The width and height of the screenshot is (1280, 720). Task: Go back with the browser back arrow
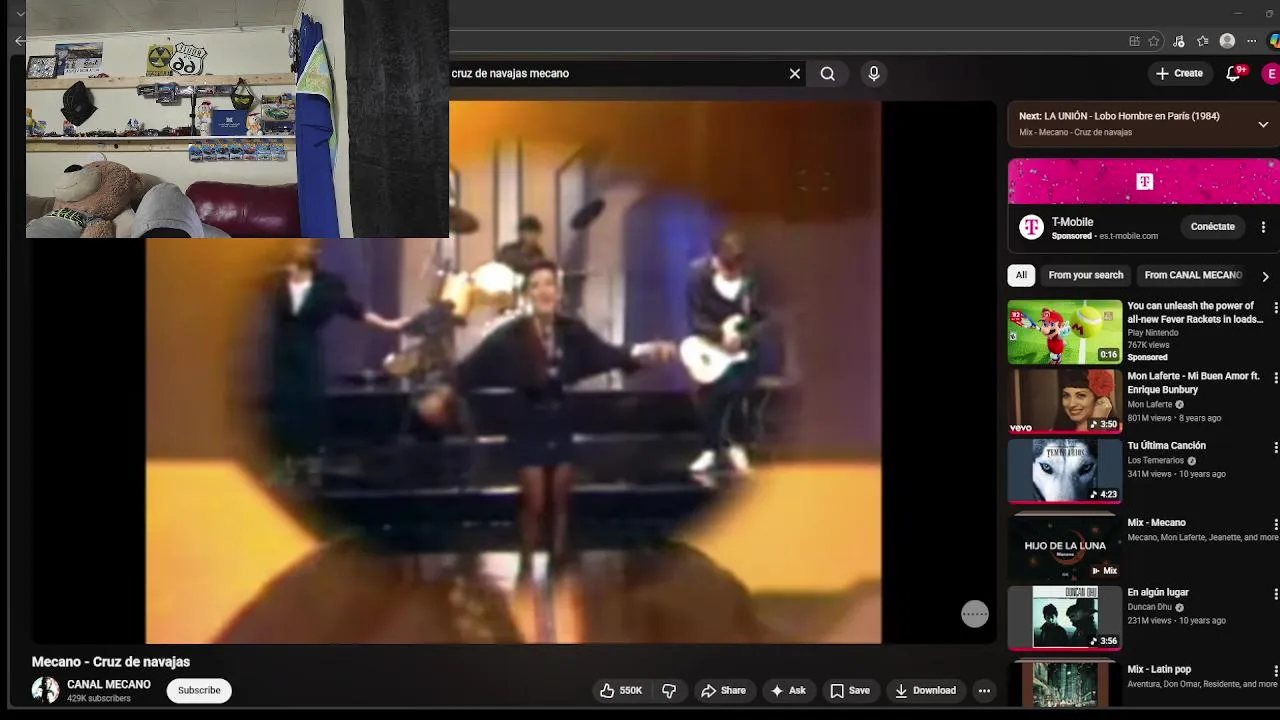20,41
